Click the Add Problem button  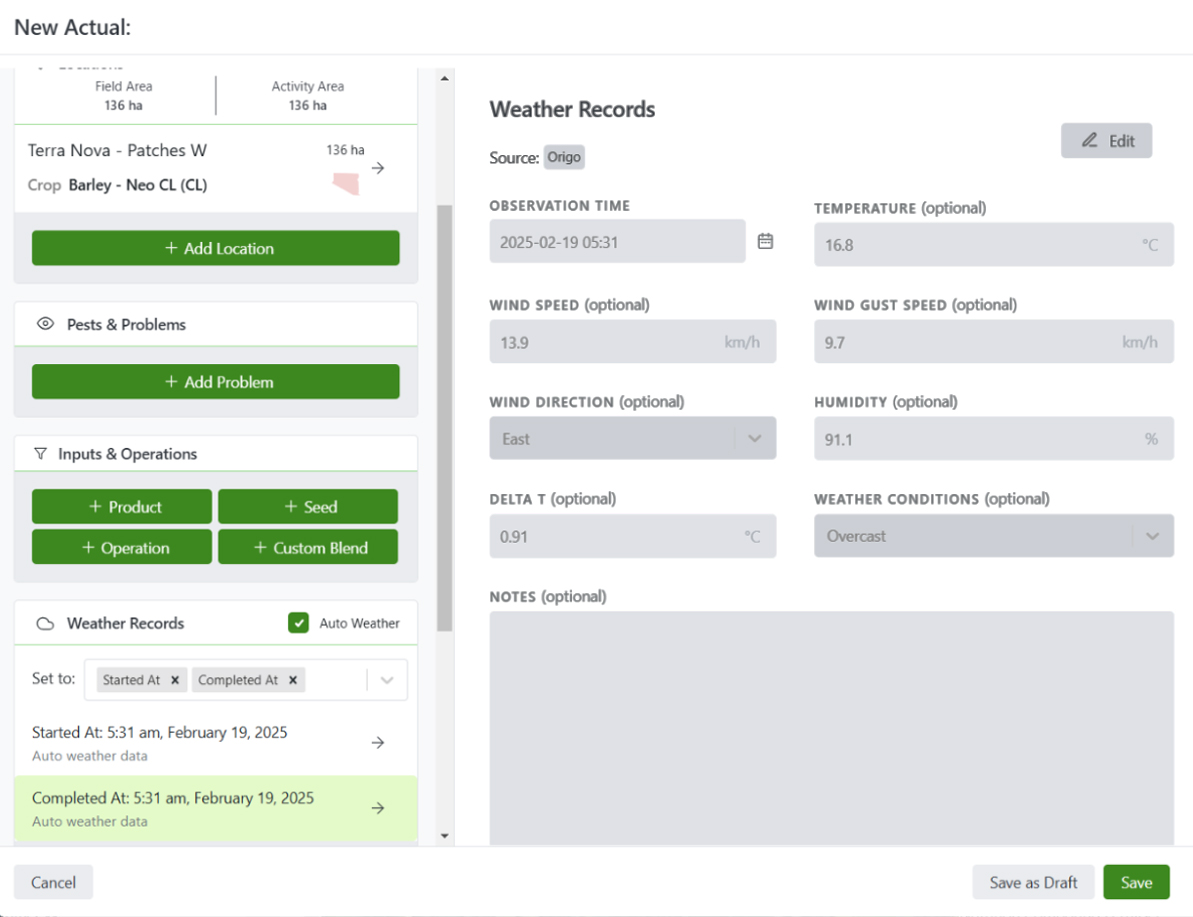pyautogui.click(x=215, y=381)
